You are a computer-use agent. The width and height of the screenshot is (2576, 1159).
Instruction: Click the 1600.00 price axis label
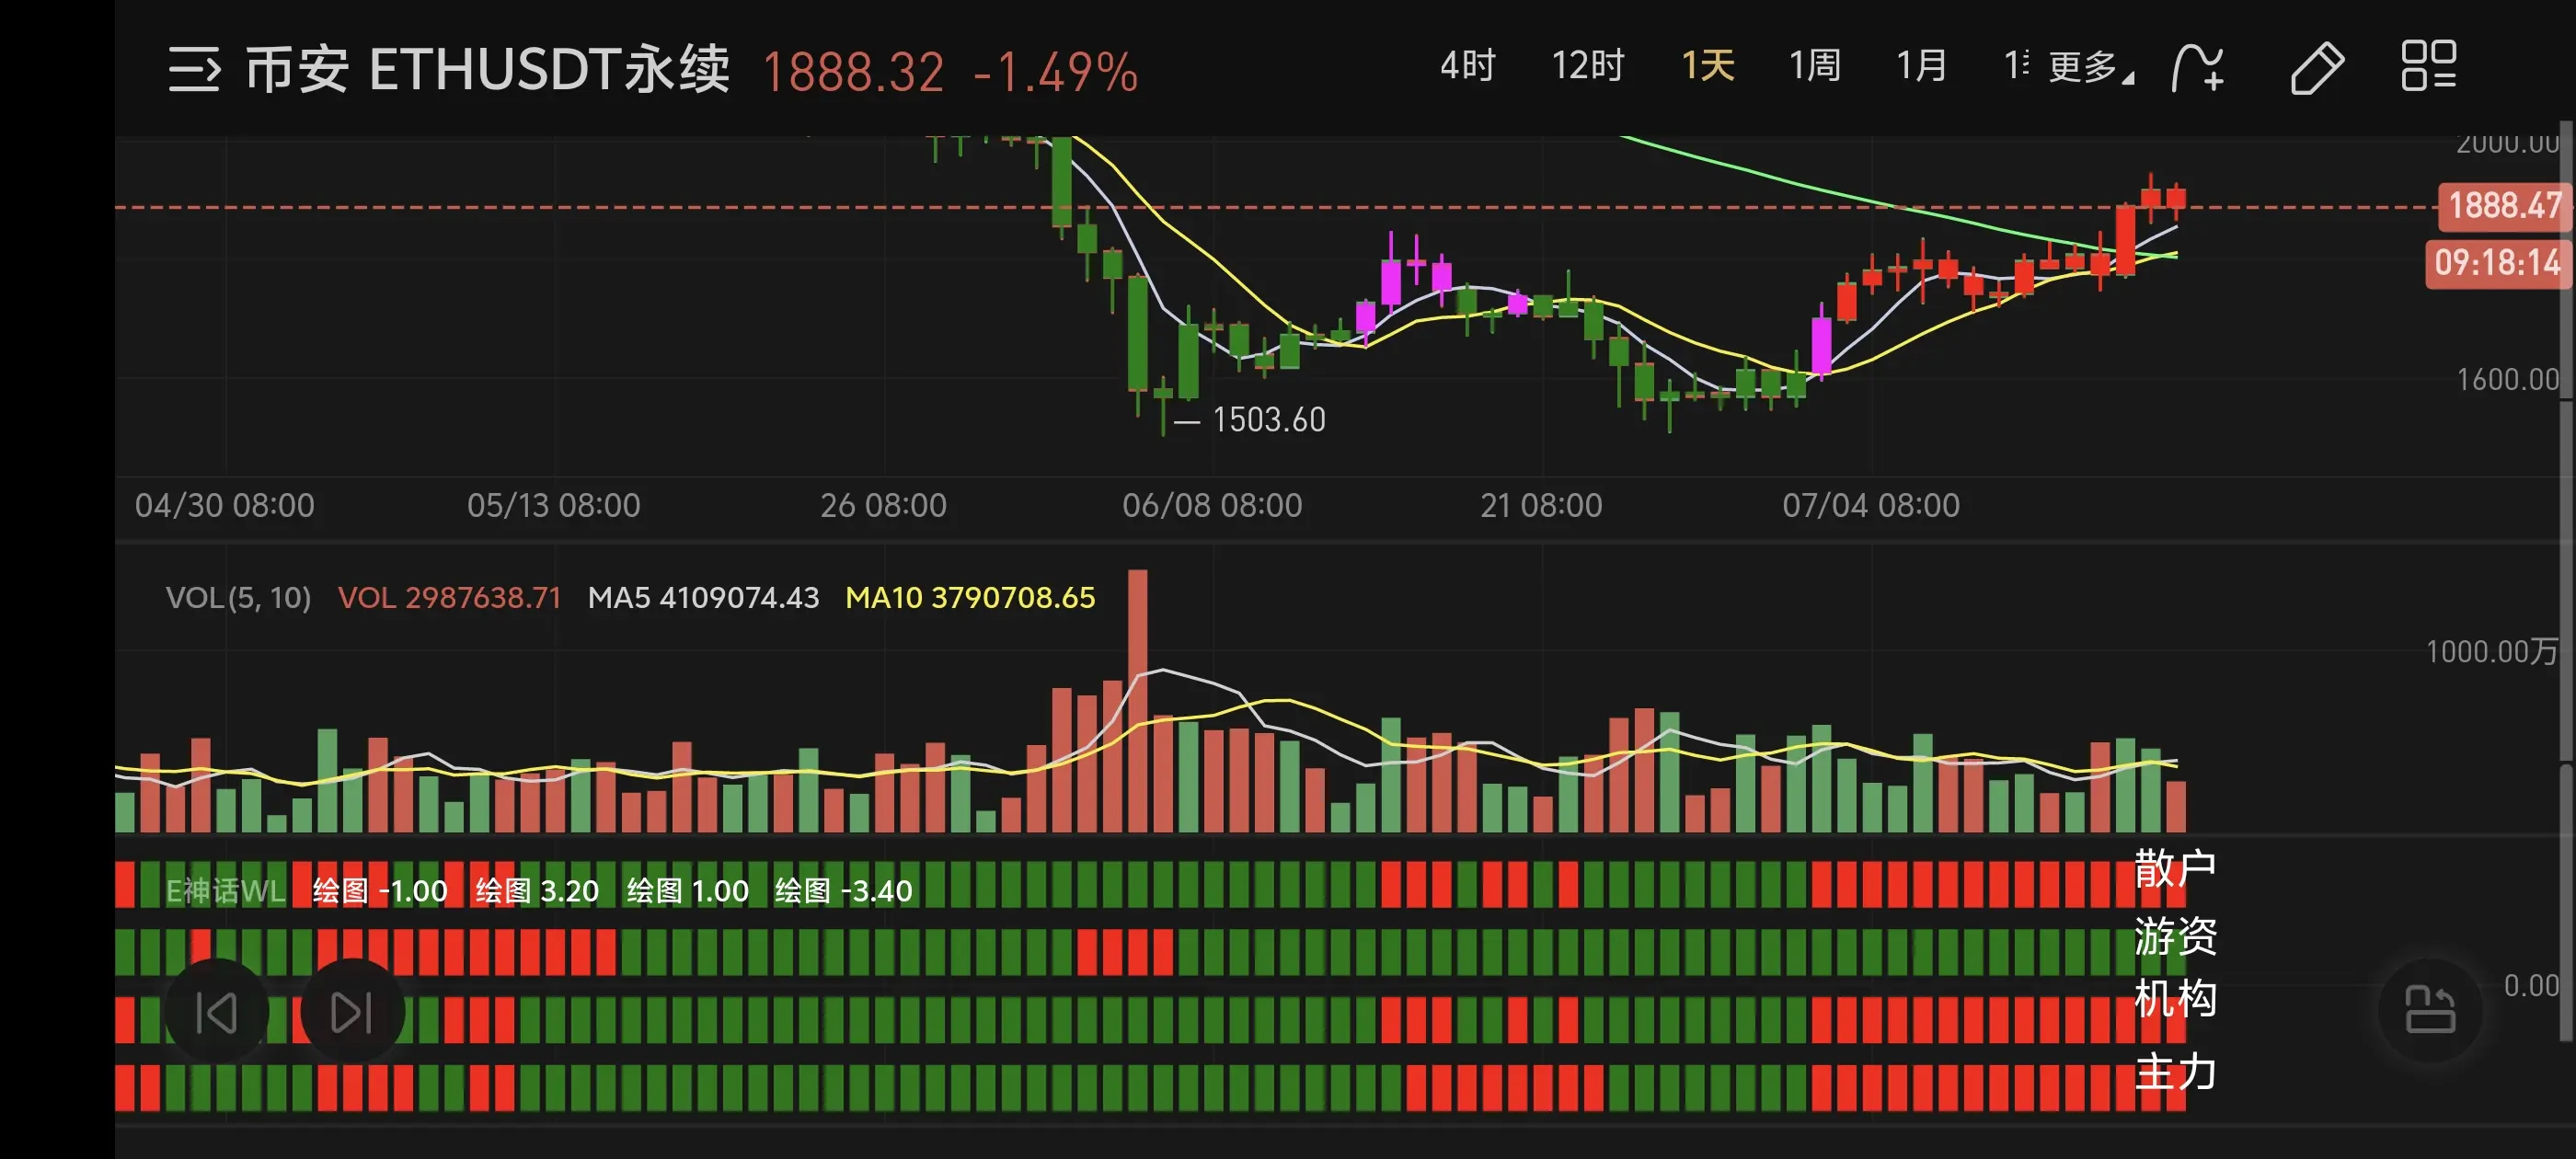(2508, 380)
